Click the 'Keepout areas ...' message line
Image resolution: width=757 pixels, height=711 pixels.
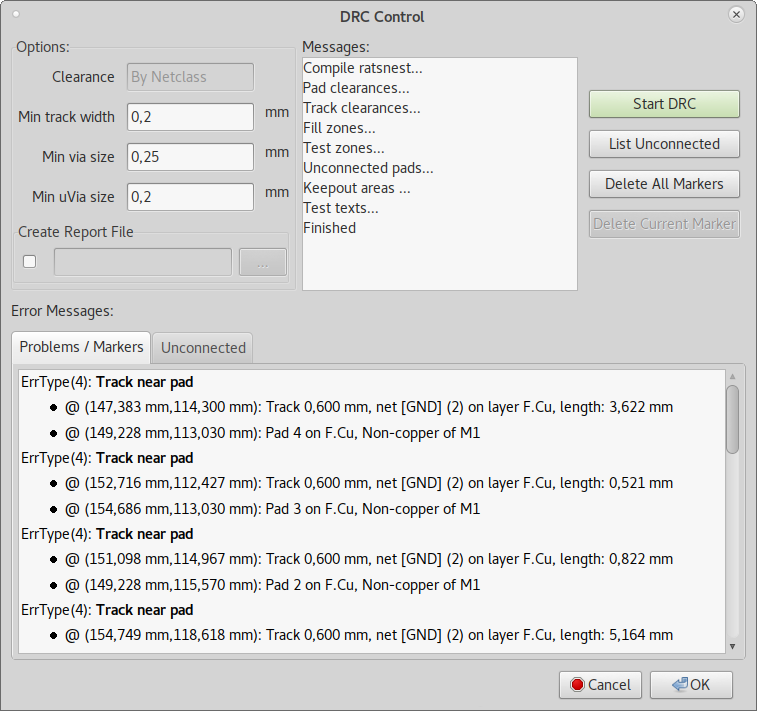[356, 188]
